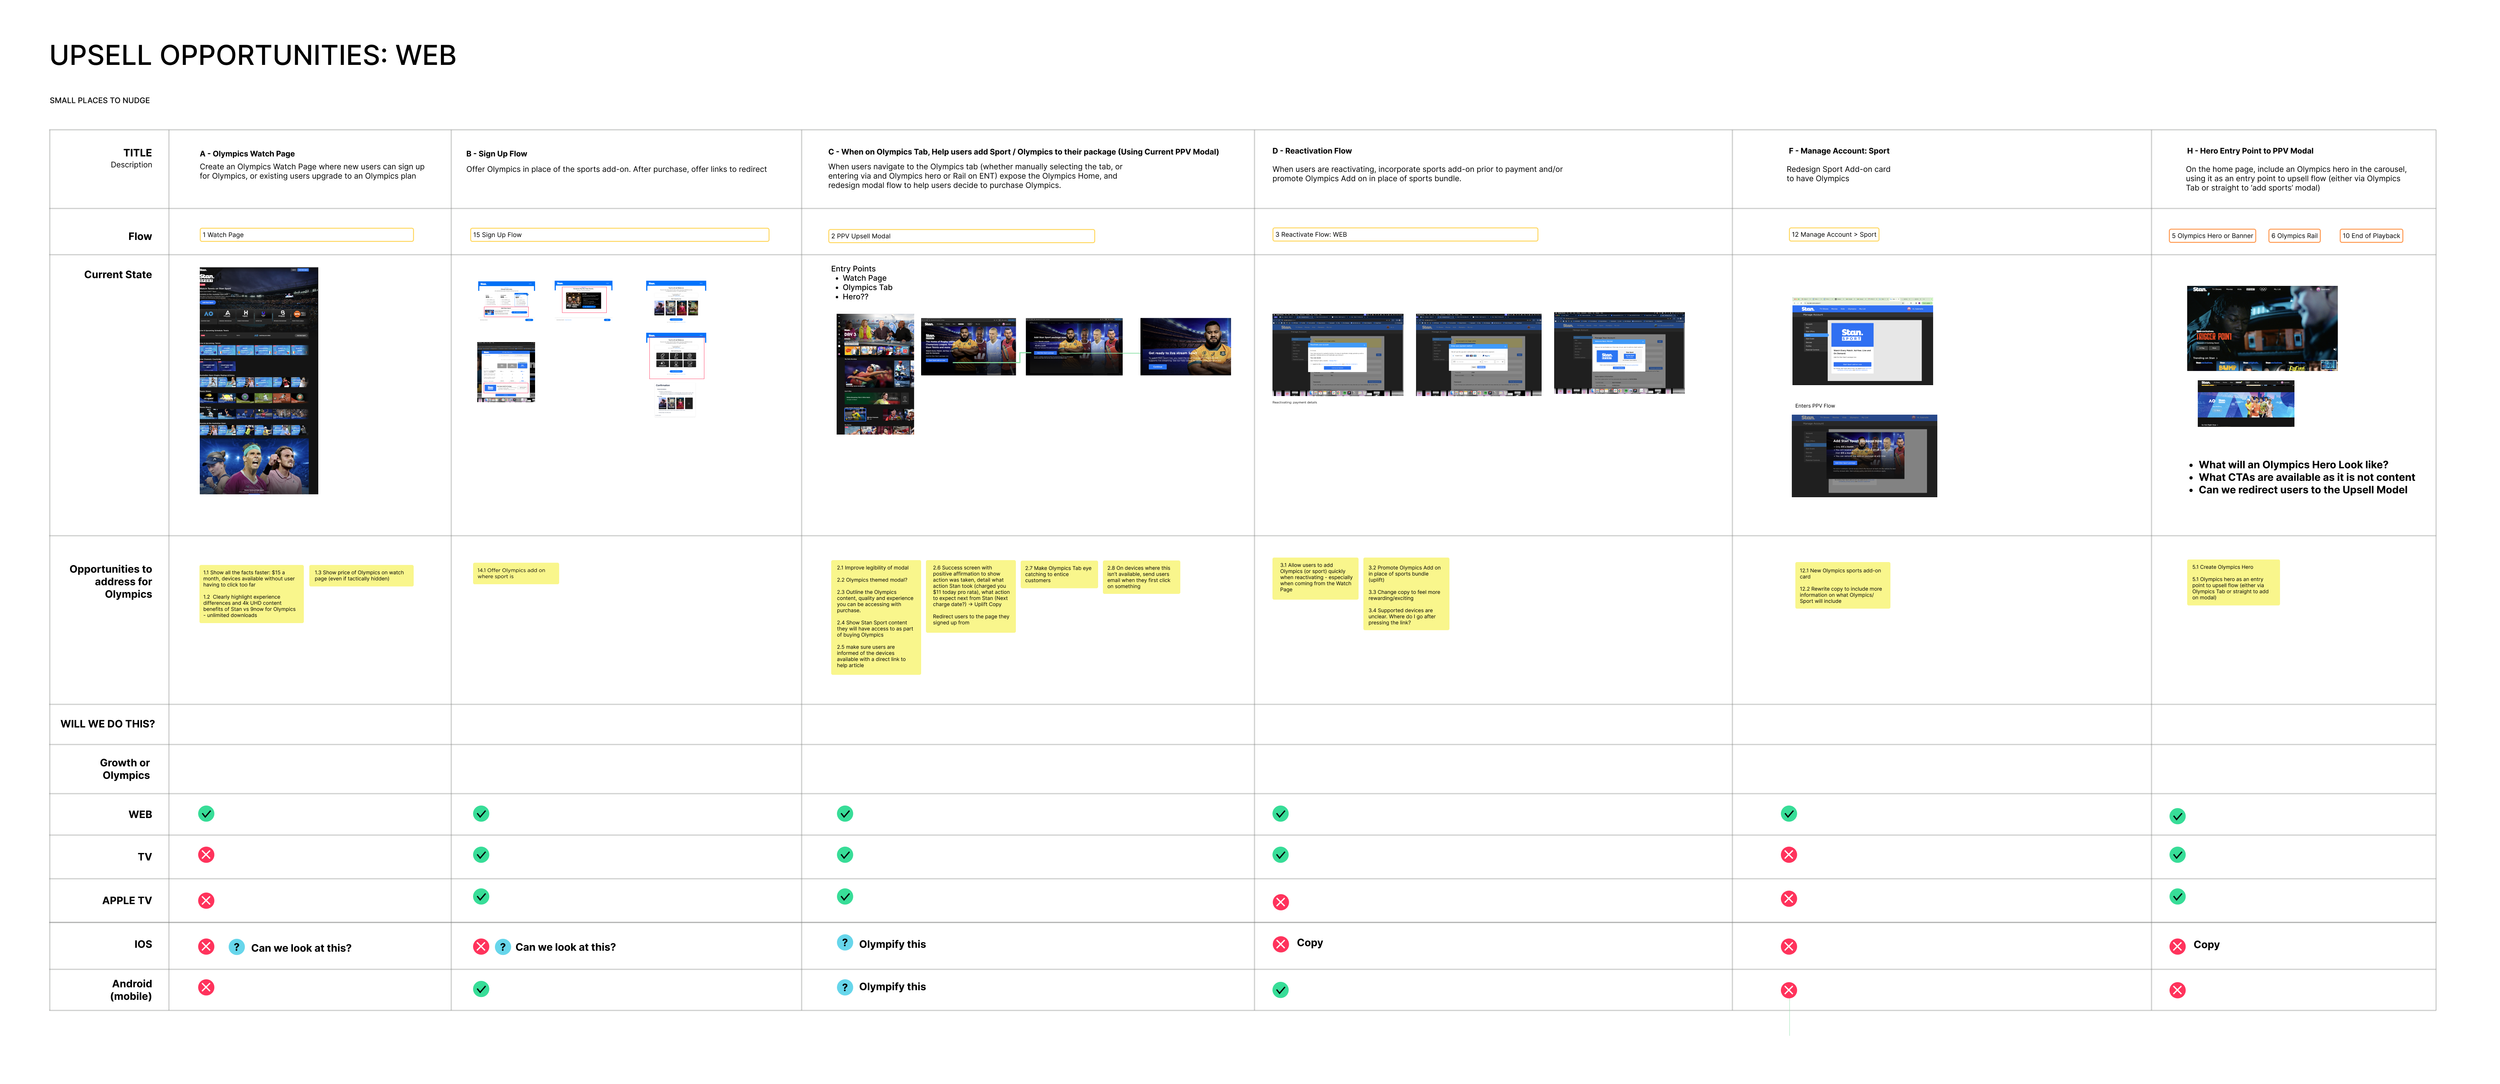Click red cross in TV row under Olympics Watch Page

click(x=206, y=855)
